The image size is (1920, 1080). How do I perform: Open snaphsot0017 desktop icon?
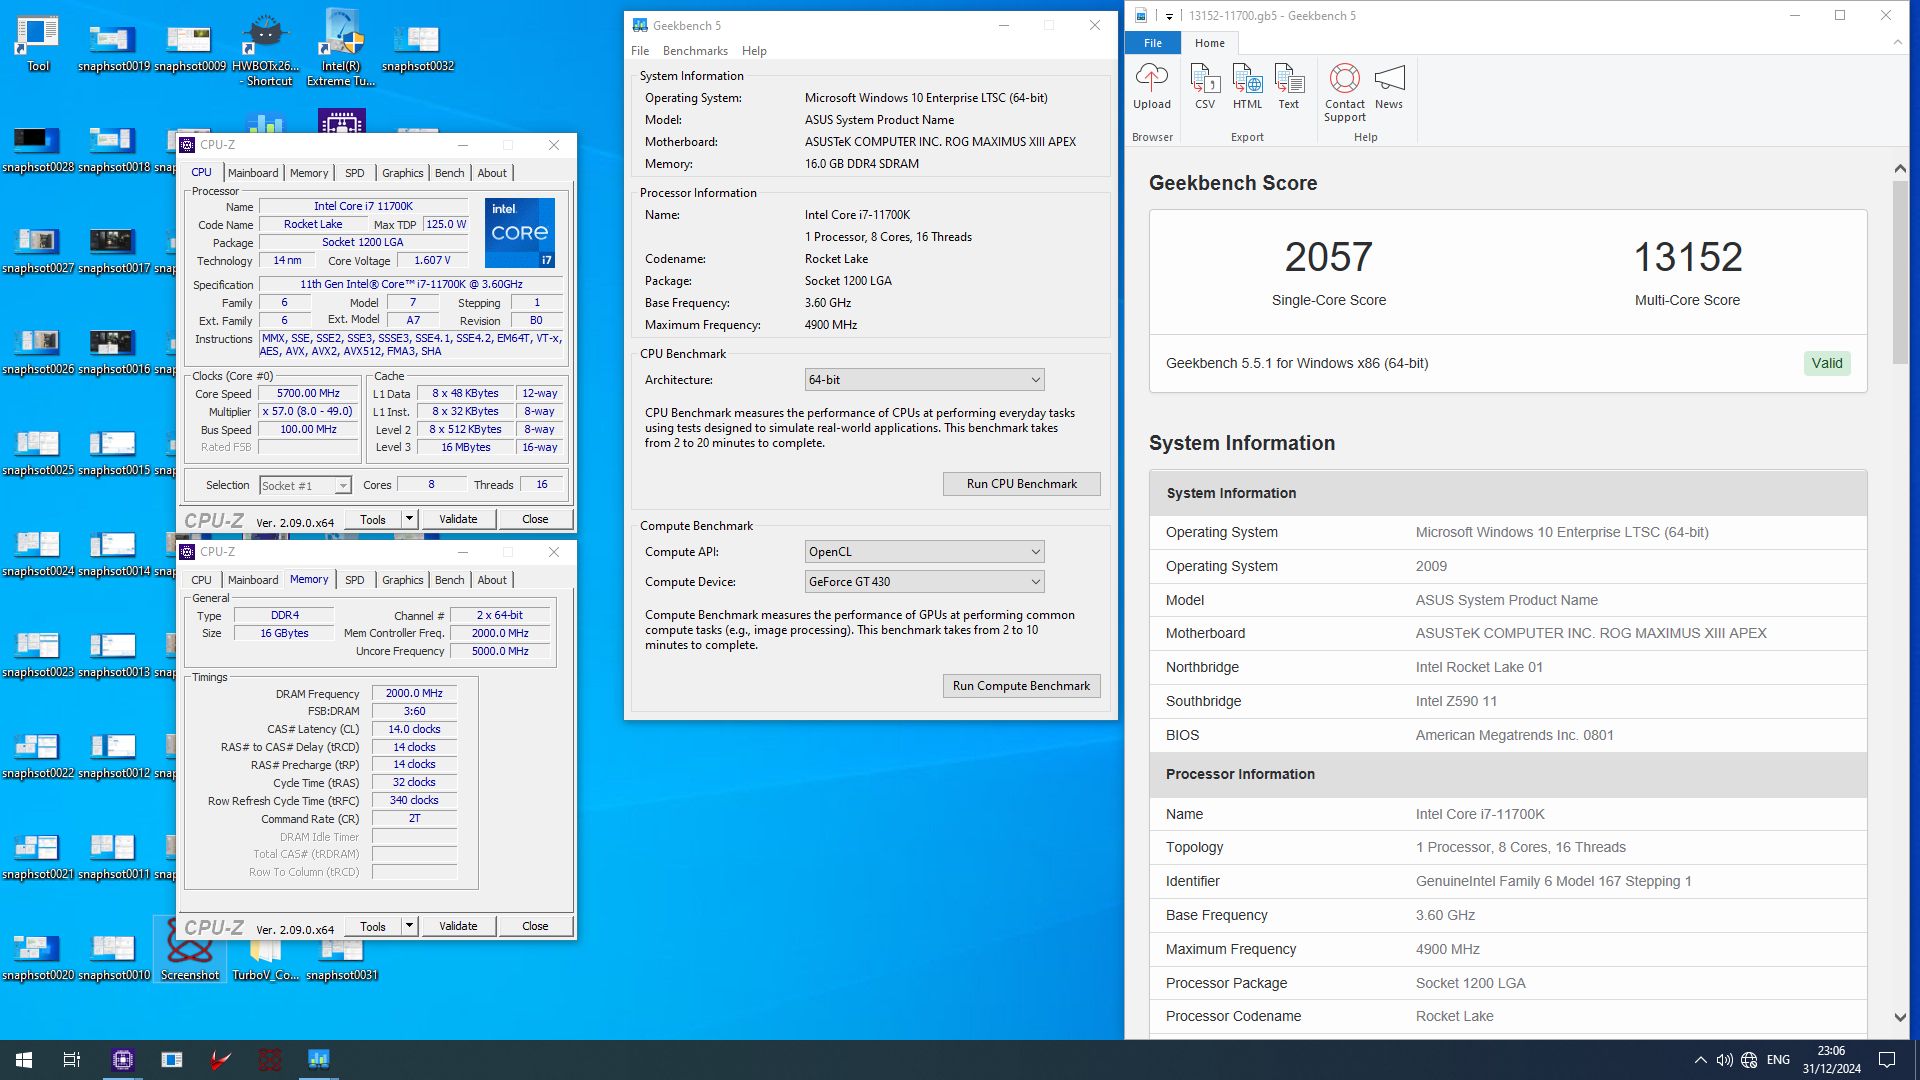coord(113,249)
